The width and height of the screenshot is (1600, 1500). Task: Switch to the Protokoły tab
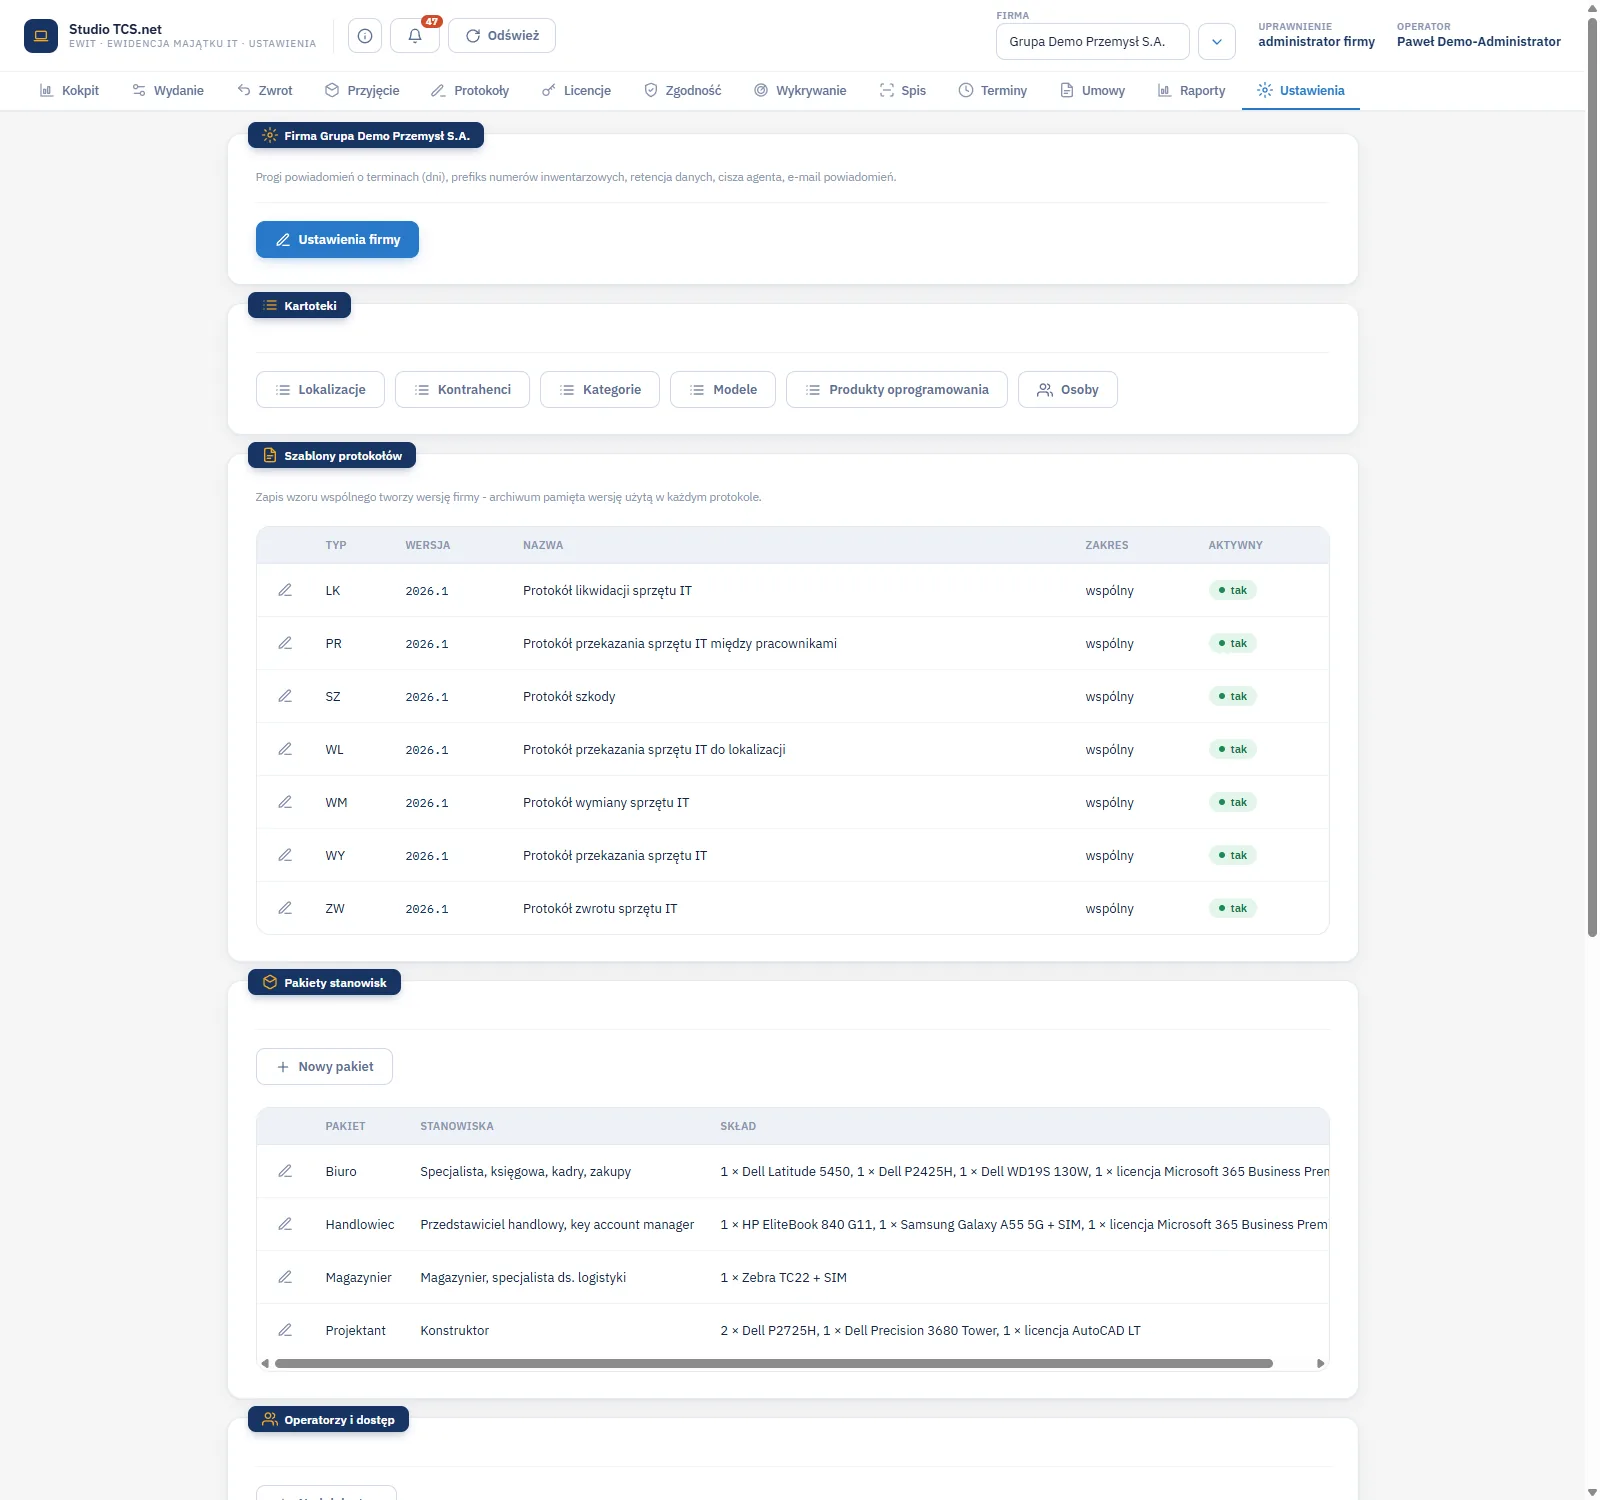pos(470,90)
